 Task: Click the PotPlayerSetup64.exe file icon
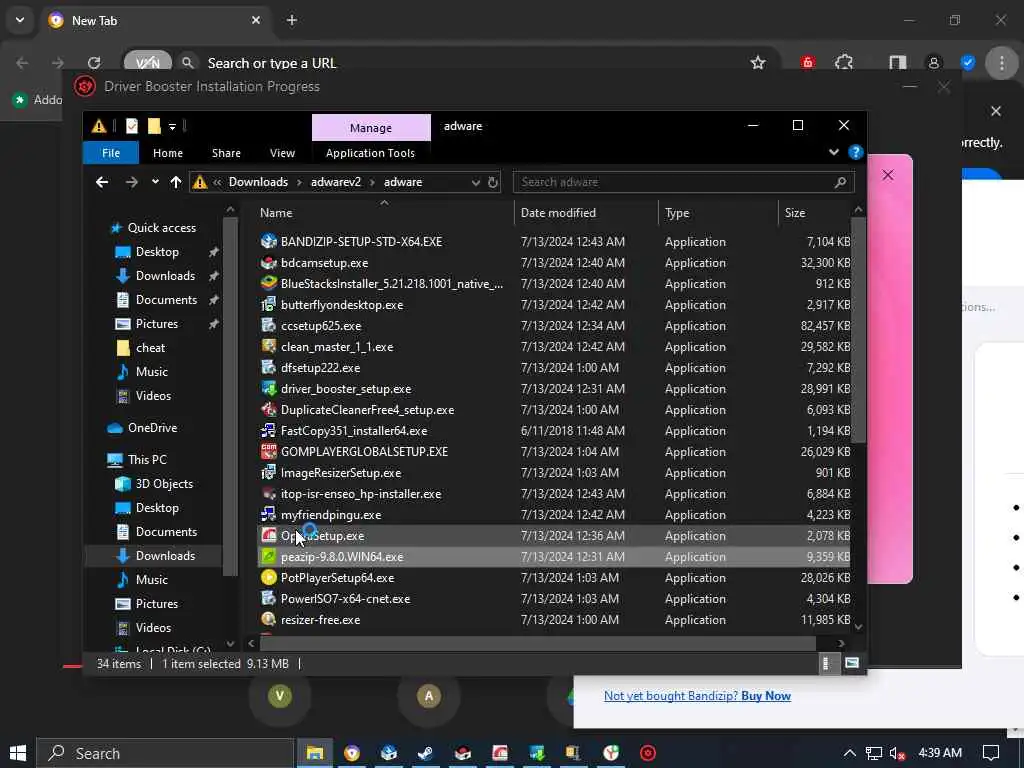coord(268,577)
